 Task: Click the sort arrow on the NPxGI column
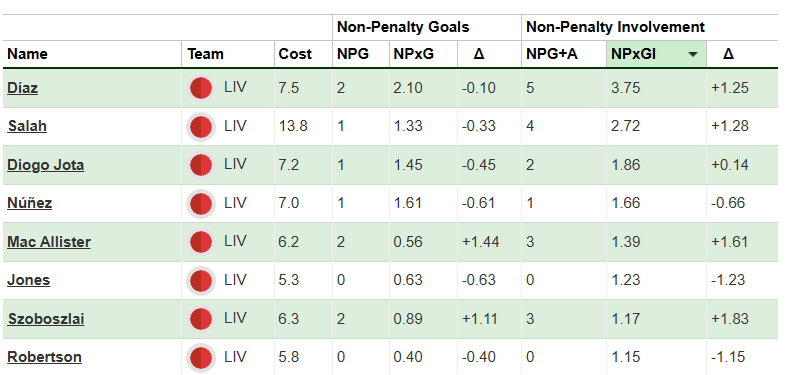(693, 54)
